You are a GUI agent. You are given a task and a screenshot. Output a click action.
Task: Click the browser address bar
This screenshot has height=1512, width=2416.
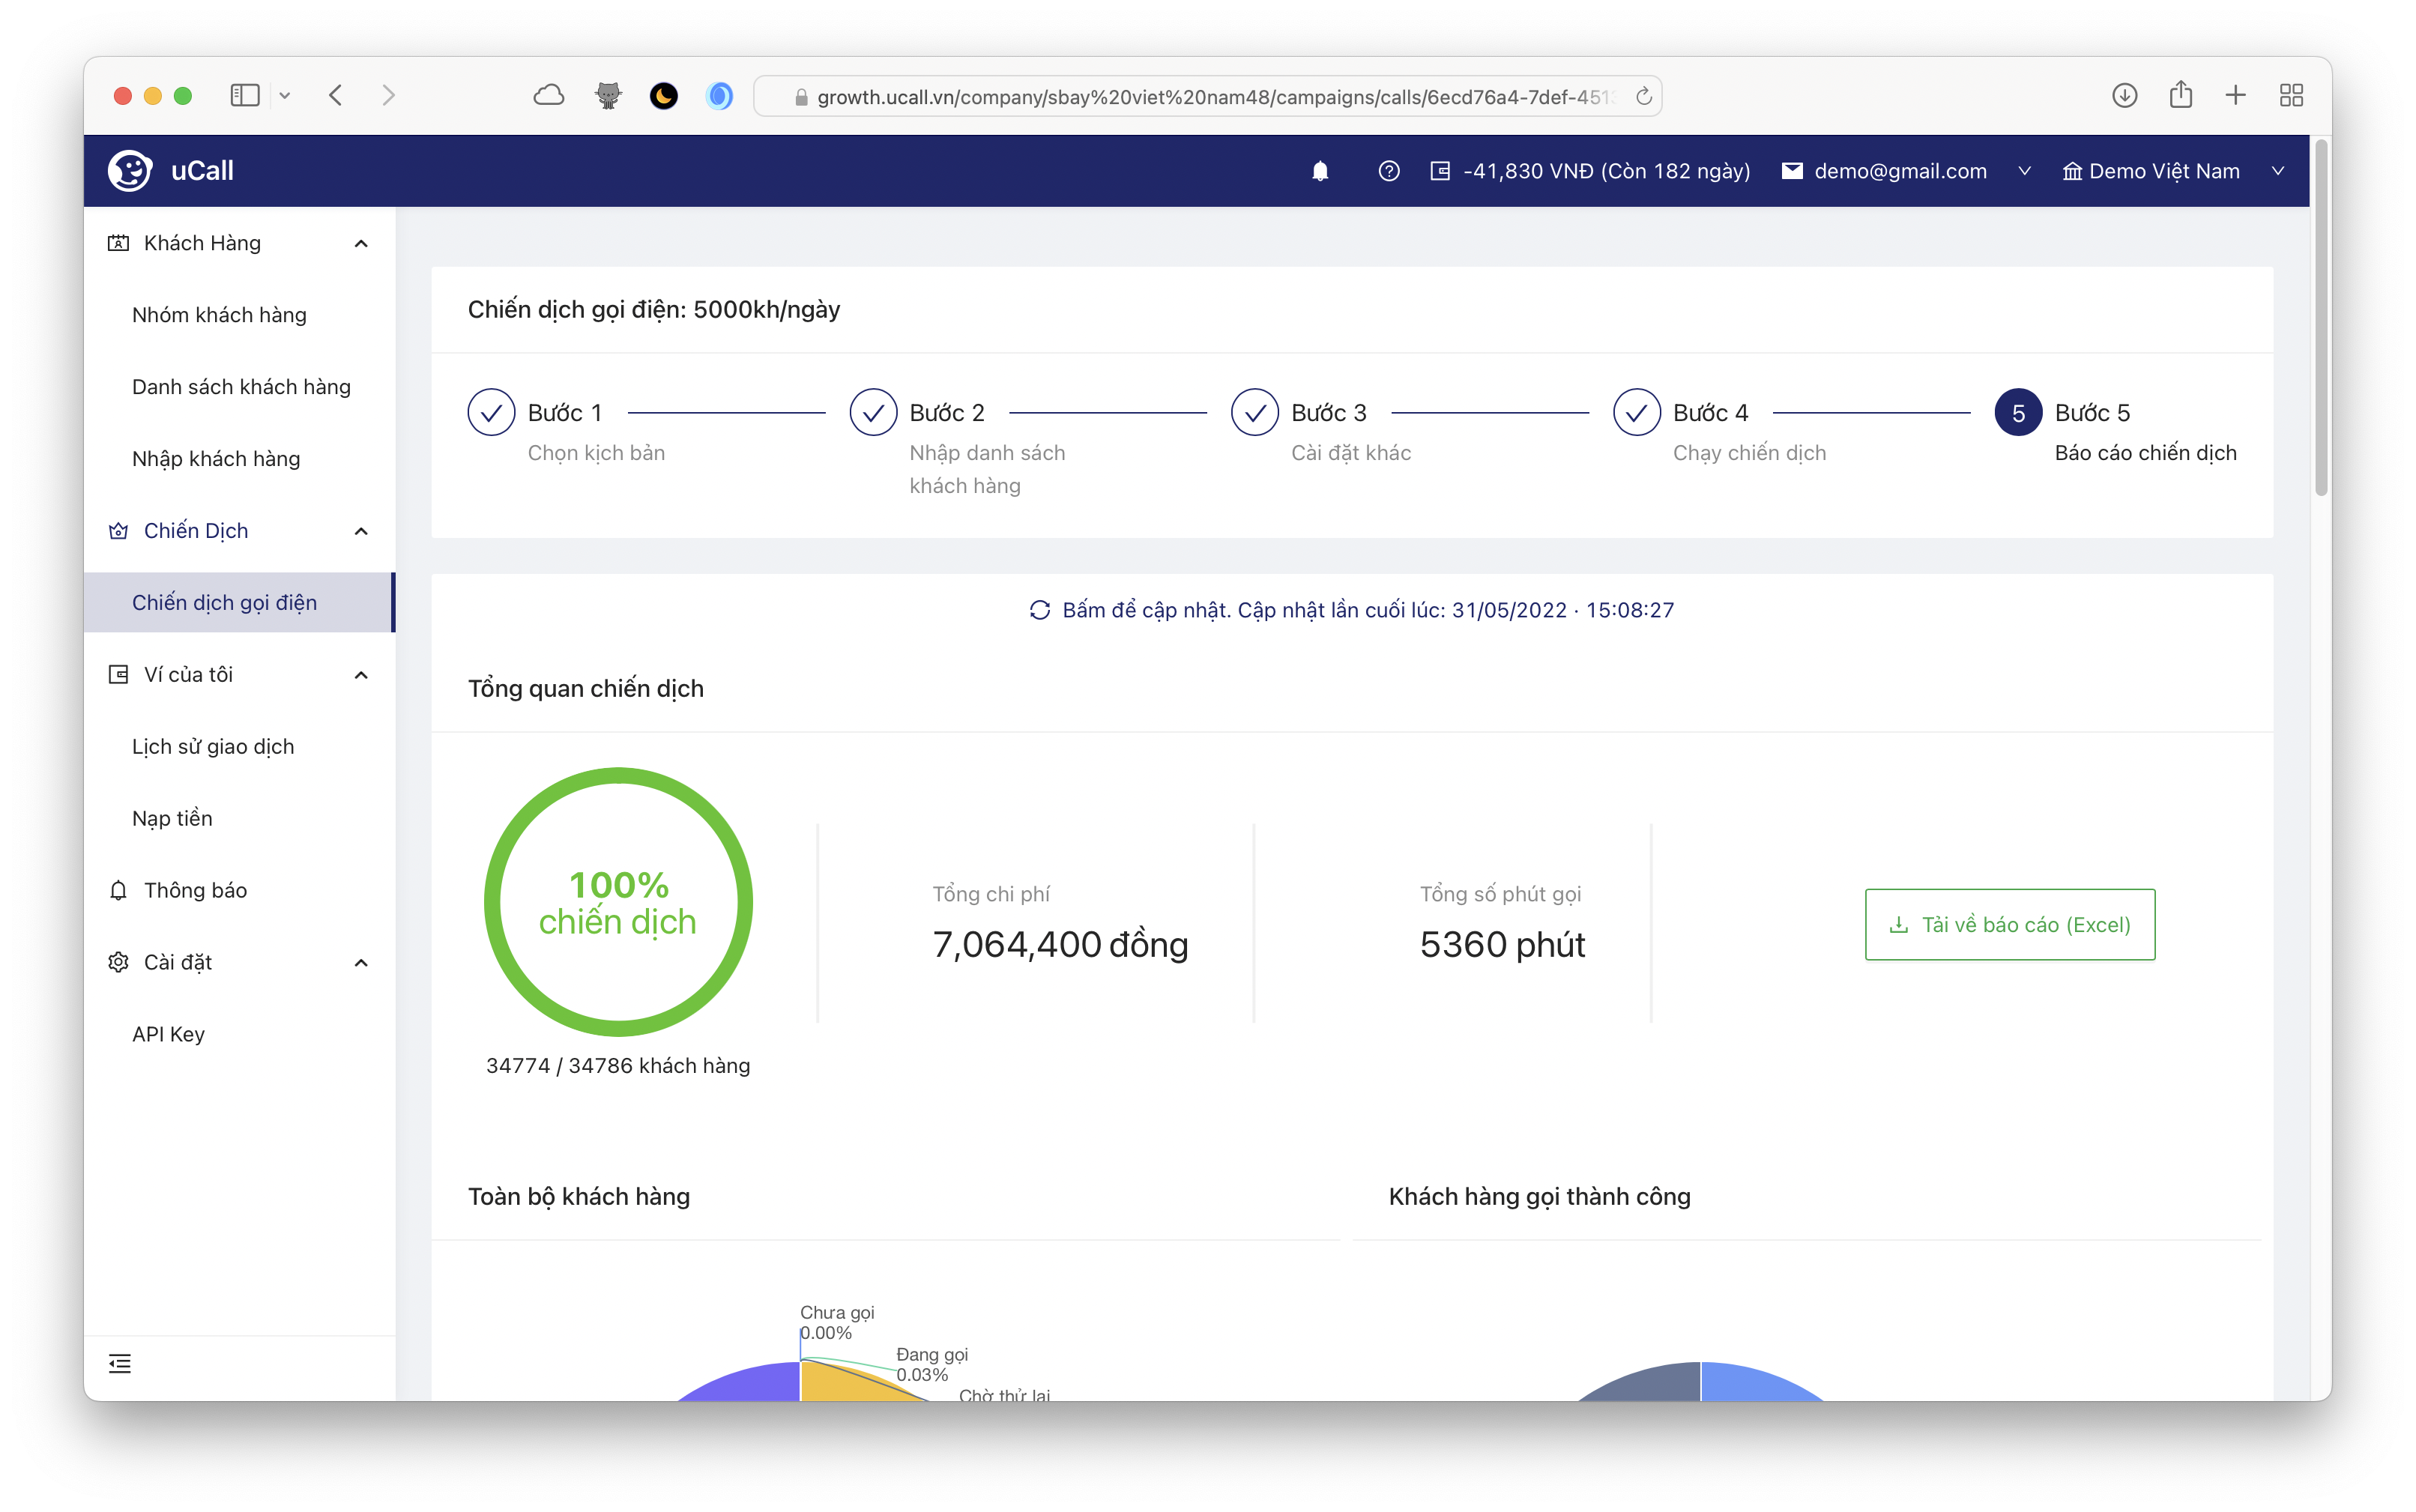[1200, 97]
